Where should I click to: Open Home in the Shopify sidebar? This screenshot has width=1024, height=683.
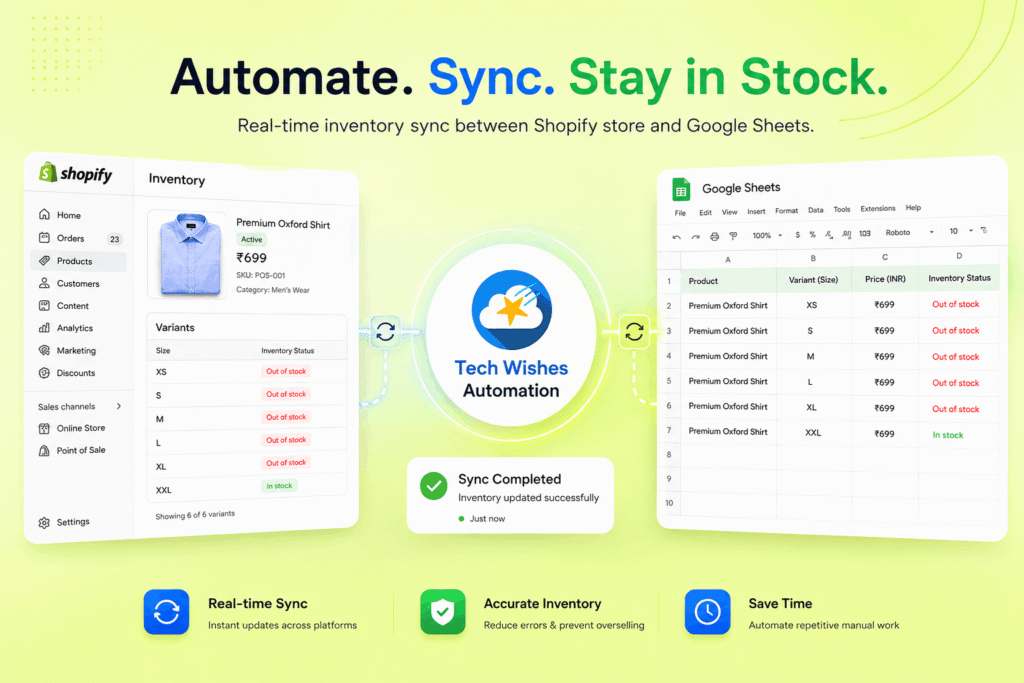(x=59, y=215)
